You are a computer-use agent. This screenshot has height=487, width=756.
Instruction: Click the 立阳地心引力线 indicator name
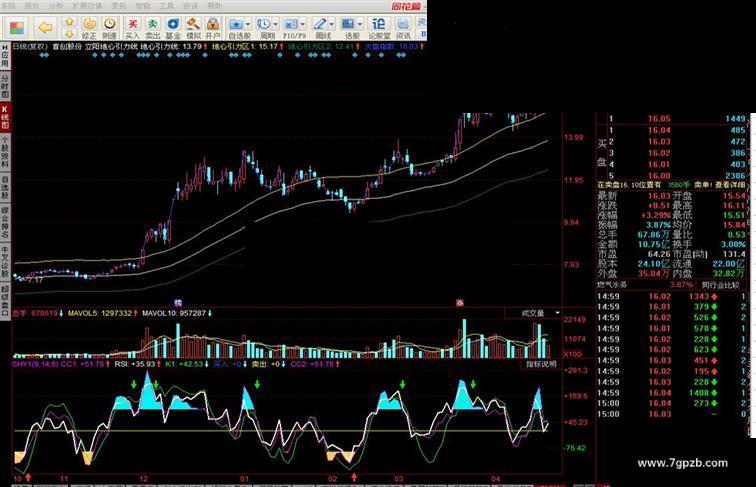[111, 46]
